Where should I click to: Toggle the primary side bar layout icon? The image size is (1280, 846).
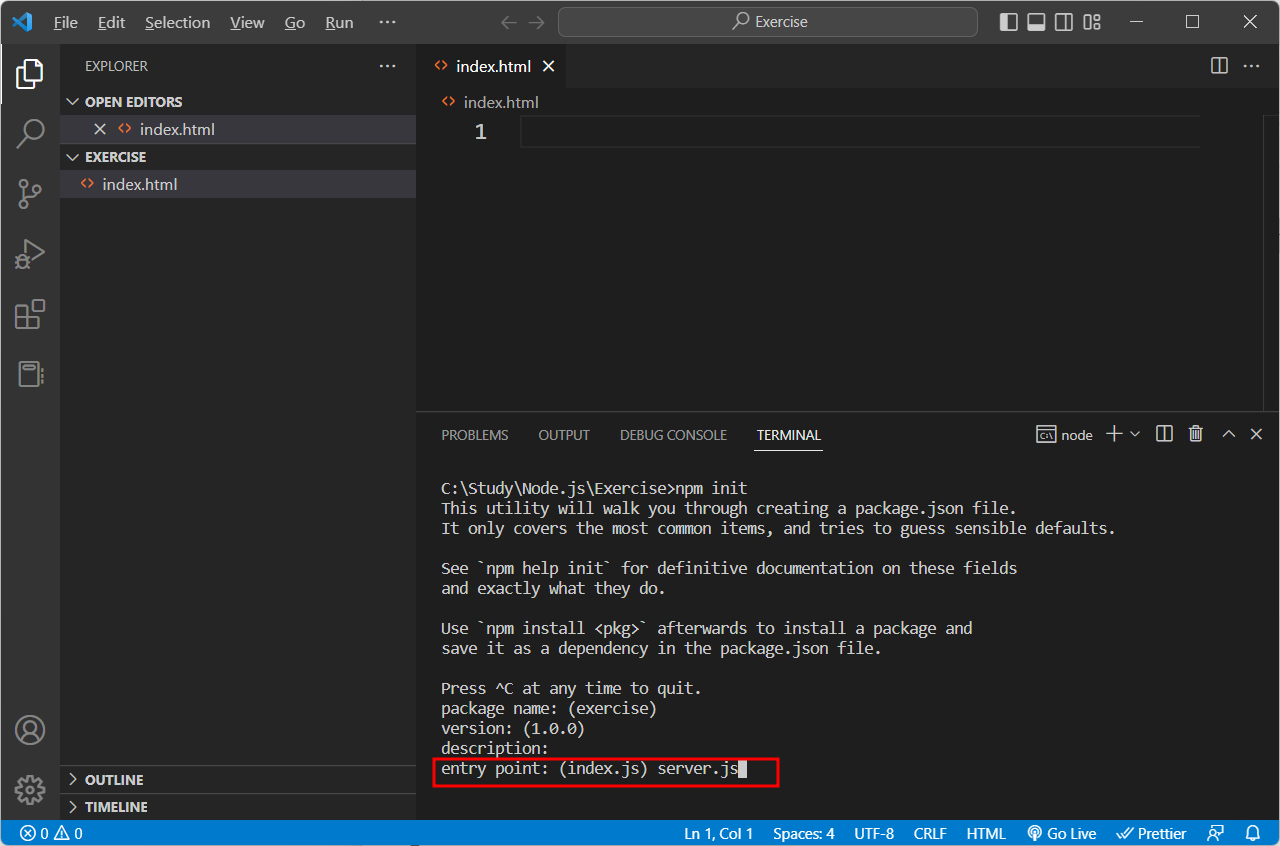pos(1009,22)
